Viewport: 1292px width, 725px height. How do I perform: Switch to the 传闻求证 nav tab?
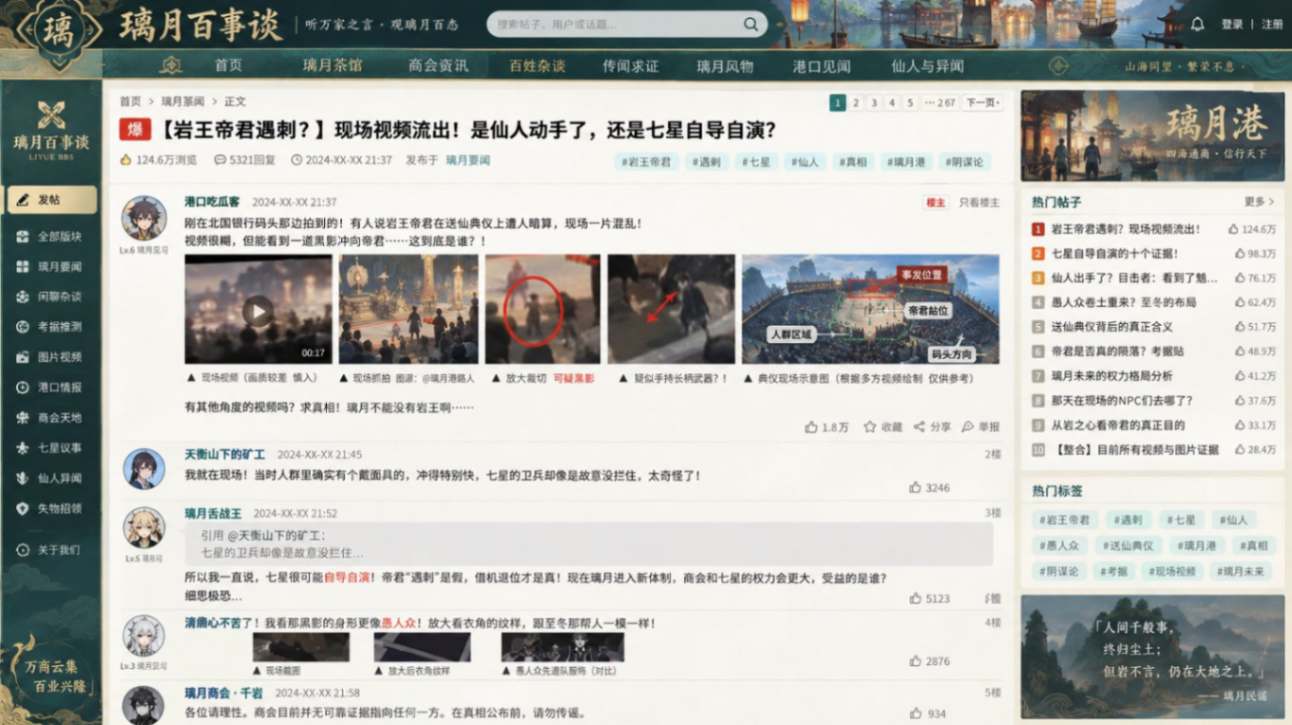click(630, 66)
